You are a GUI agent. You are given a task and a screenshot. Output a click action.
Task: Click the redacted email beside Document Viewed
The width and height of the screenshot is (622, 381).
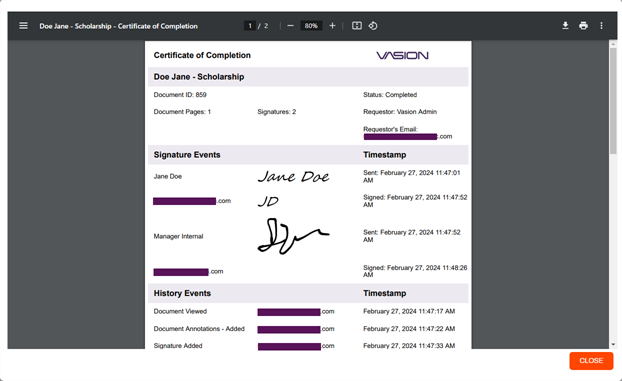pos(296,312)
